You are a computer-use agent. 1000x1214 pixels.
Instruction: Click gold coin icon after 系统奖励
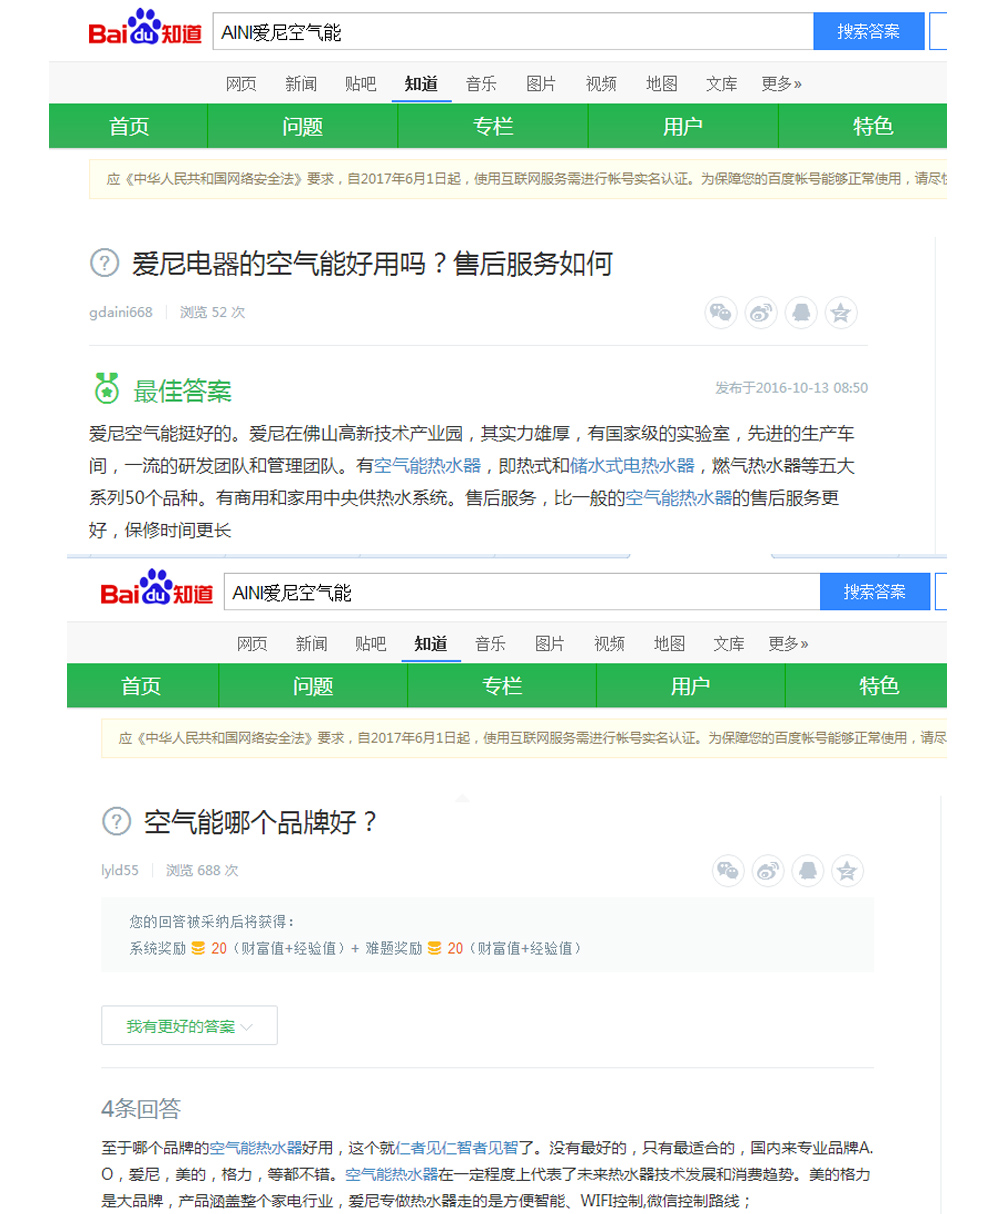coord(198,948)
